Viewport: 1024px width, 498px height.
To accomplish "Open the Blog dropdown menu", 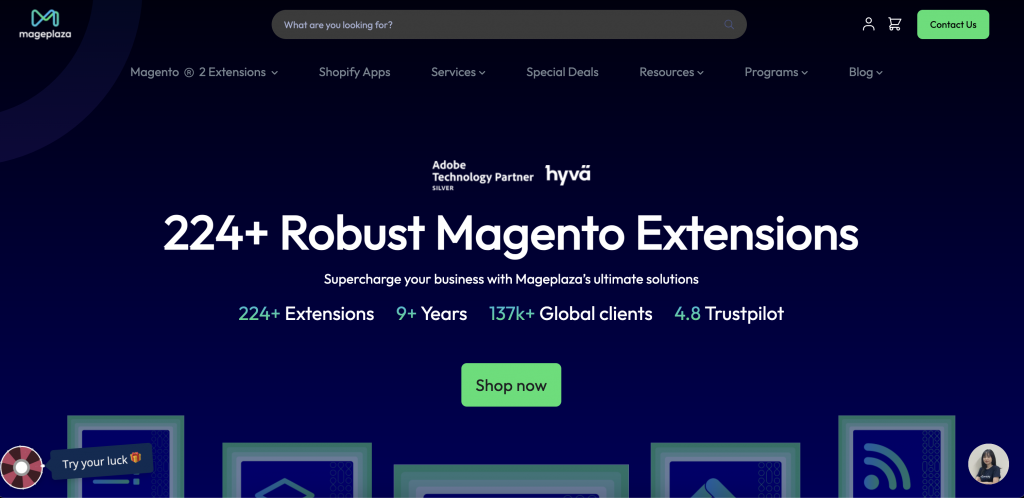I will (x=865, y=72).
